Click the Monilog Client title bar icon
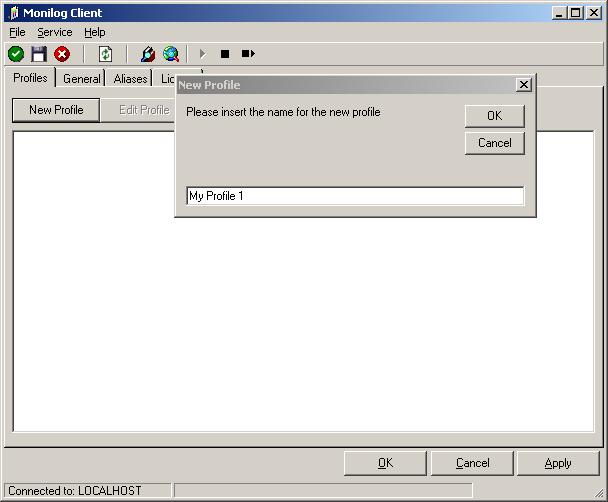 (x=14, y=13)
